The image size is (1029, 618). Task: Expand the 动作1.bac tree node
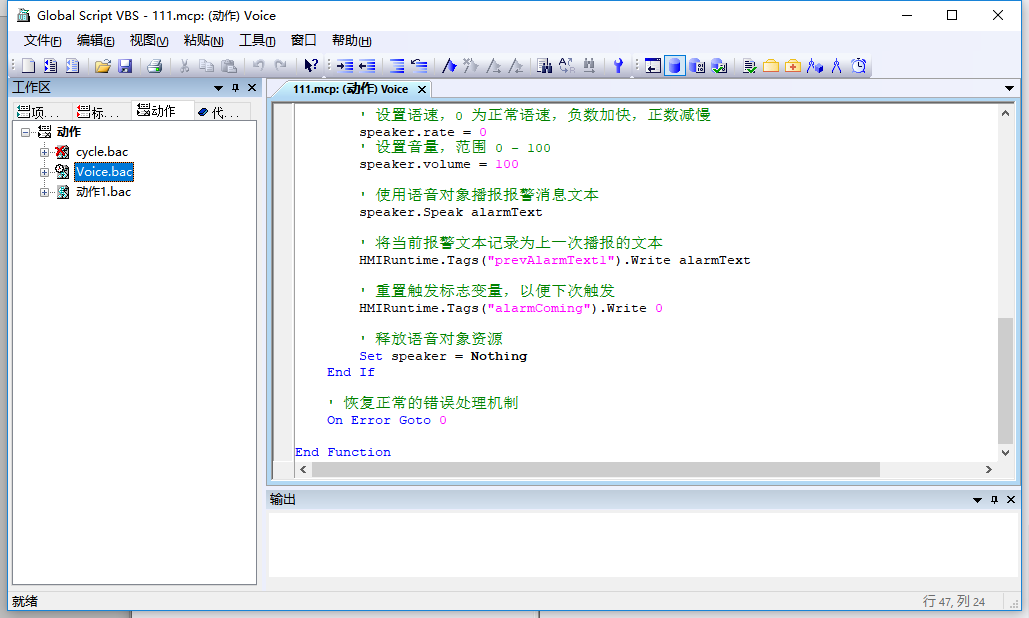45,192
